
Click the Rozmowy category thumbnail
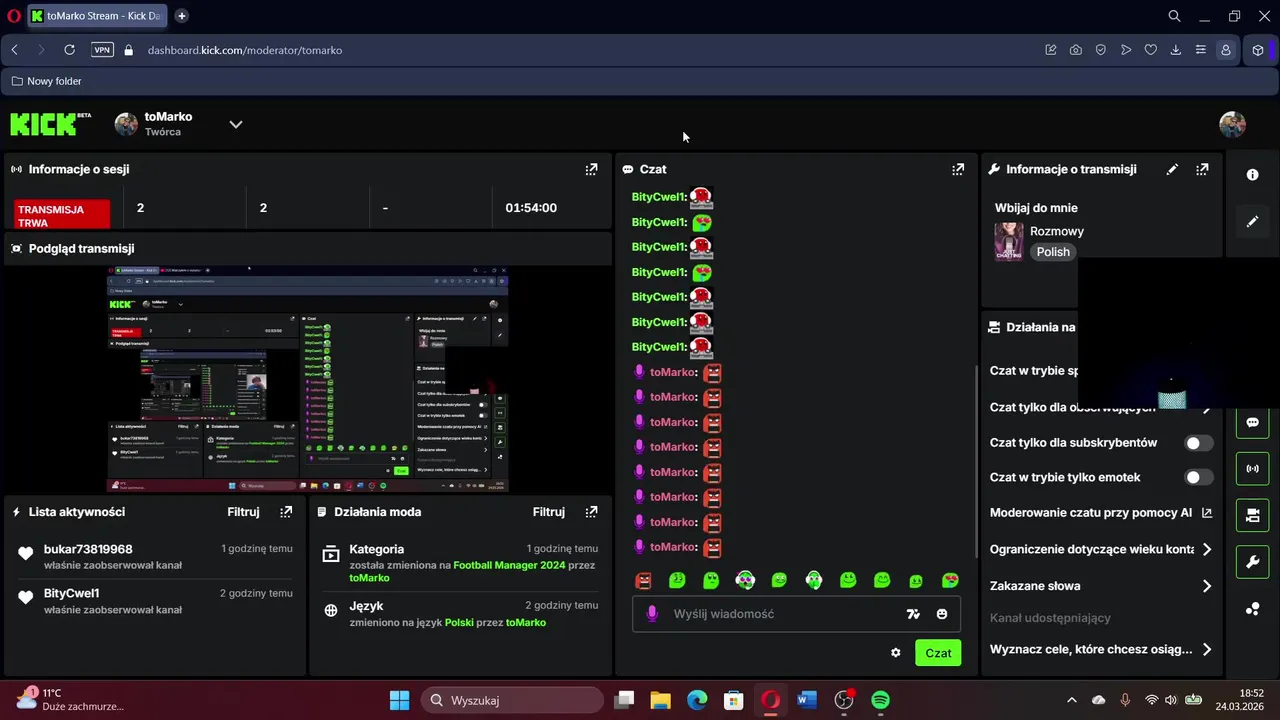point(1008,241)
